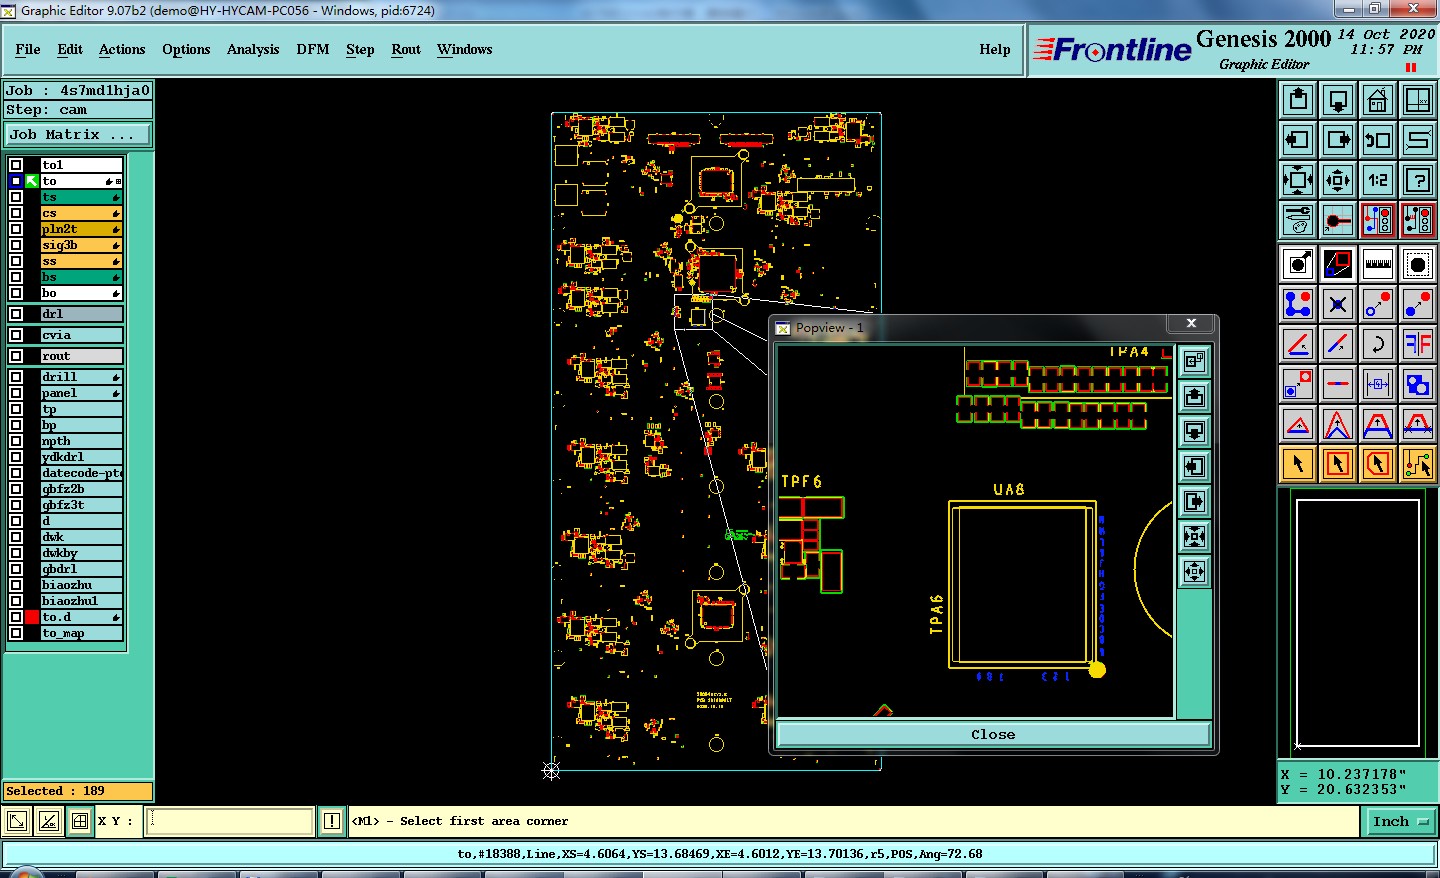Viewport: 1440px width, 878px height.
Task: Click Popview zoom out icon
Action: pyautogui.click(x=1194, y=572)
